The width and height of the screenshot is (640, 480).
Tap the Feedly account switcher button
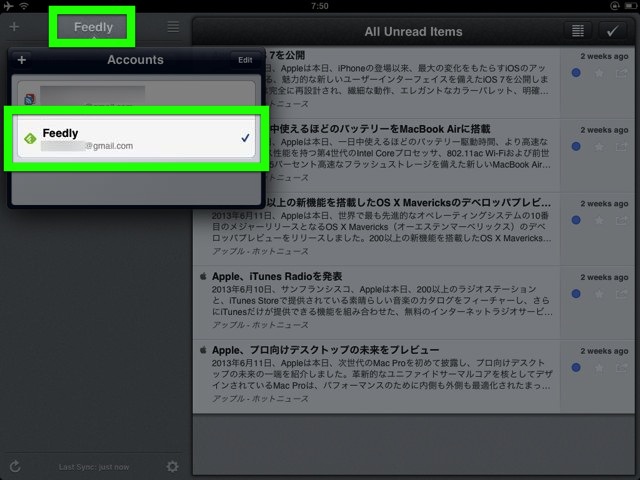92,27
